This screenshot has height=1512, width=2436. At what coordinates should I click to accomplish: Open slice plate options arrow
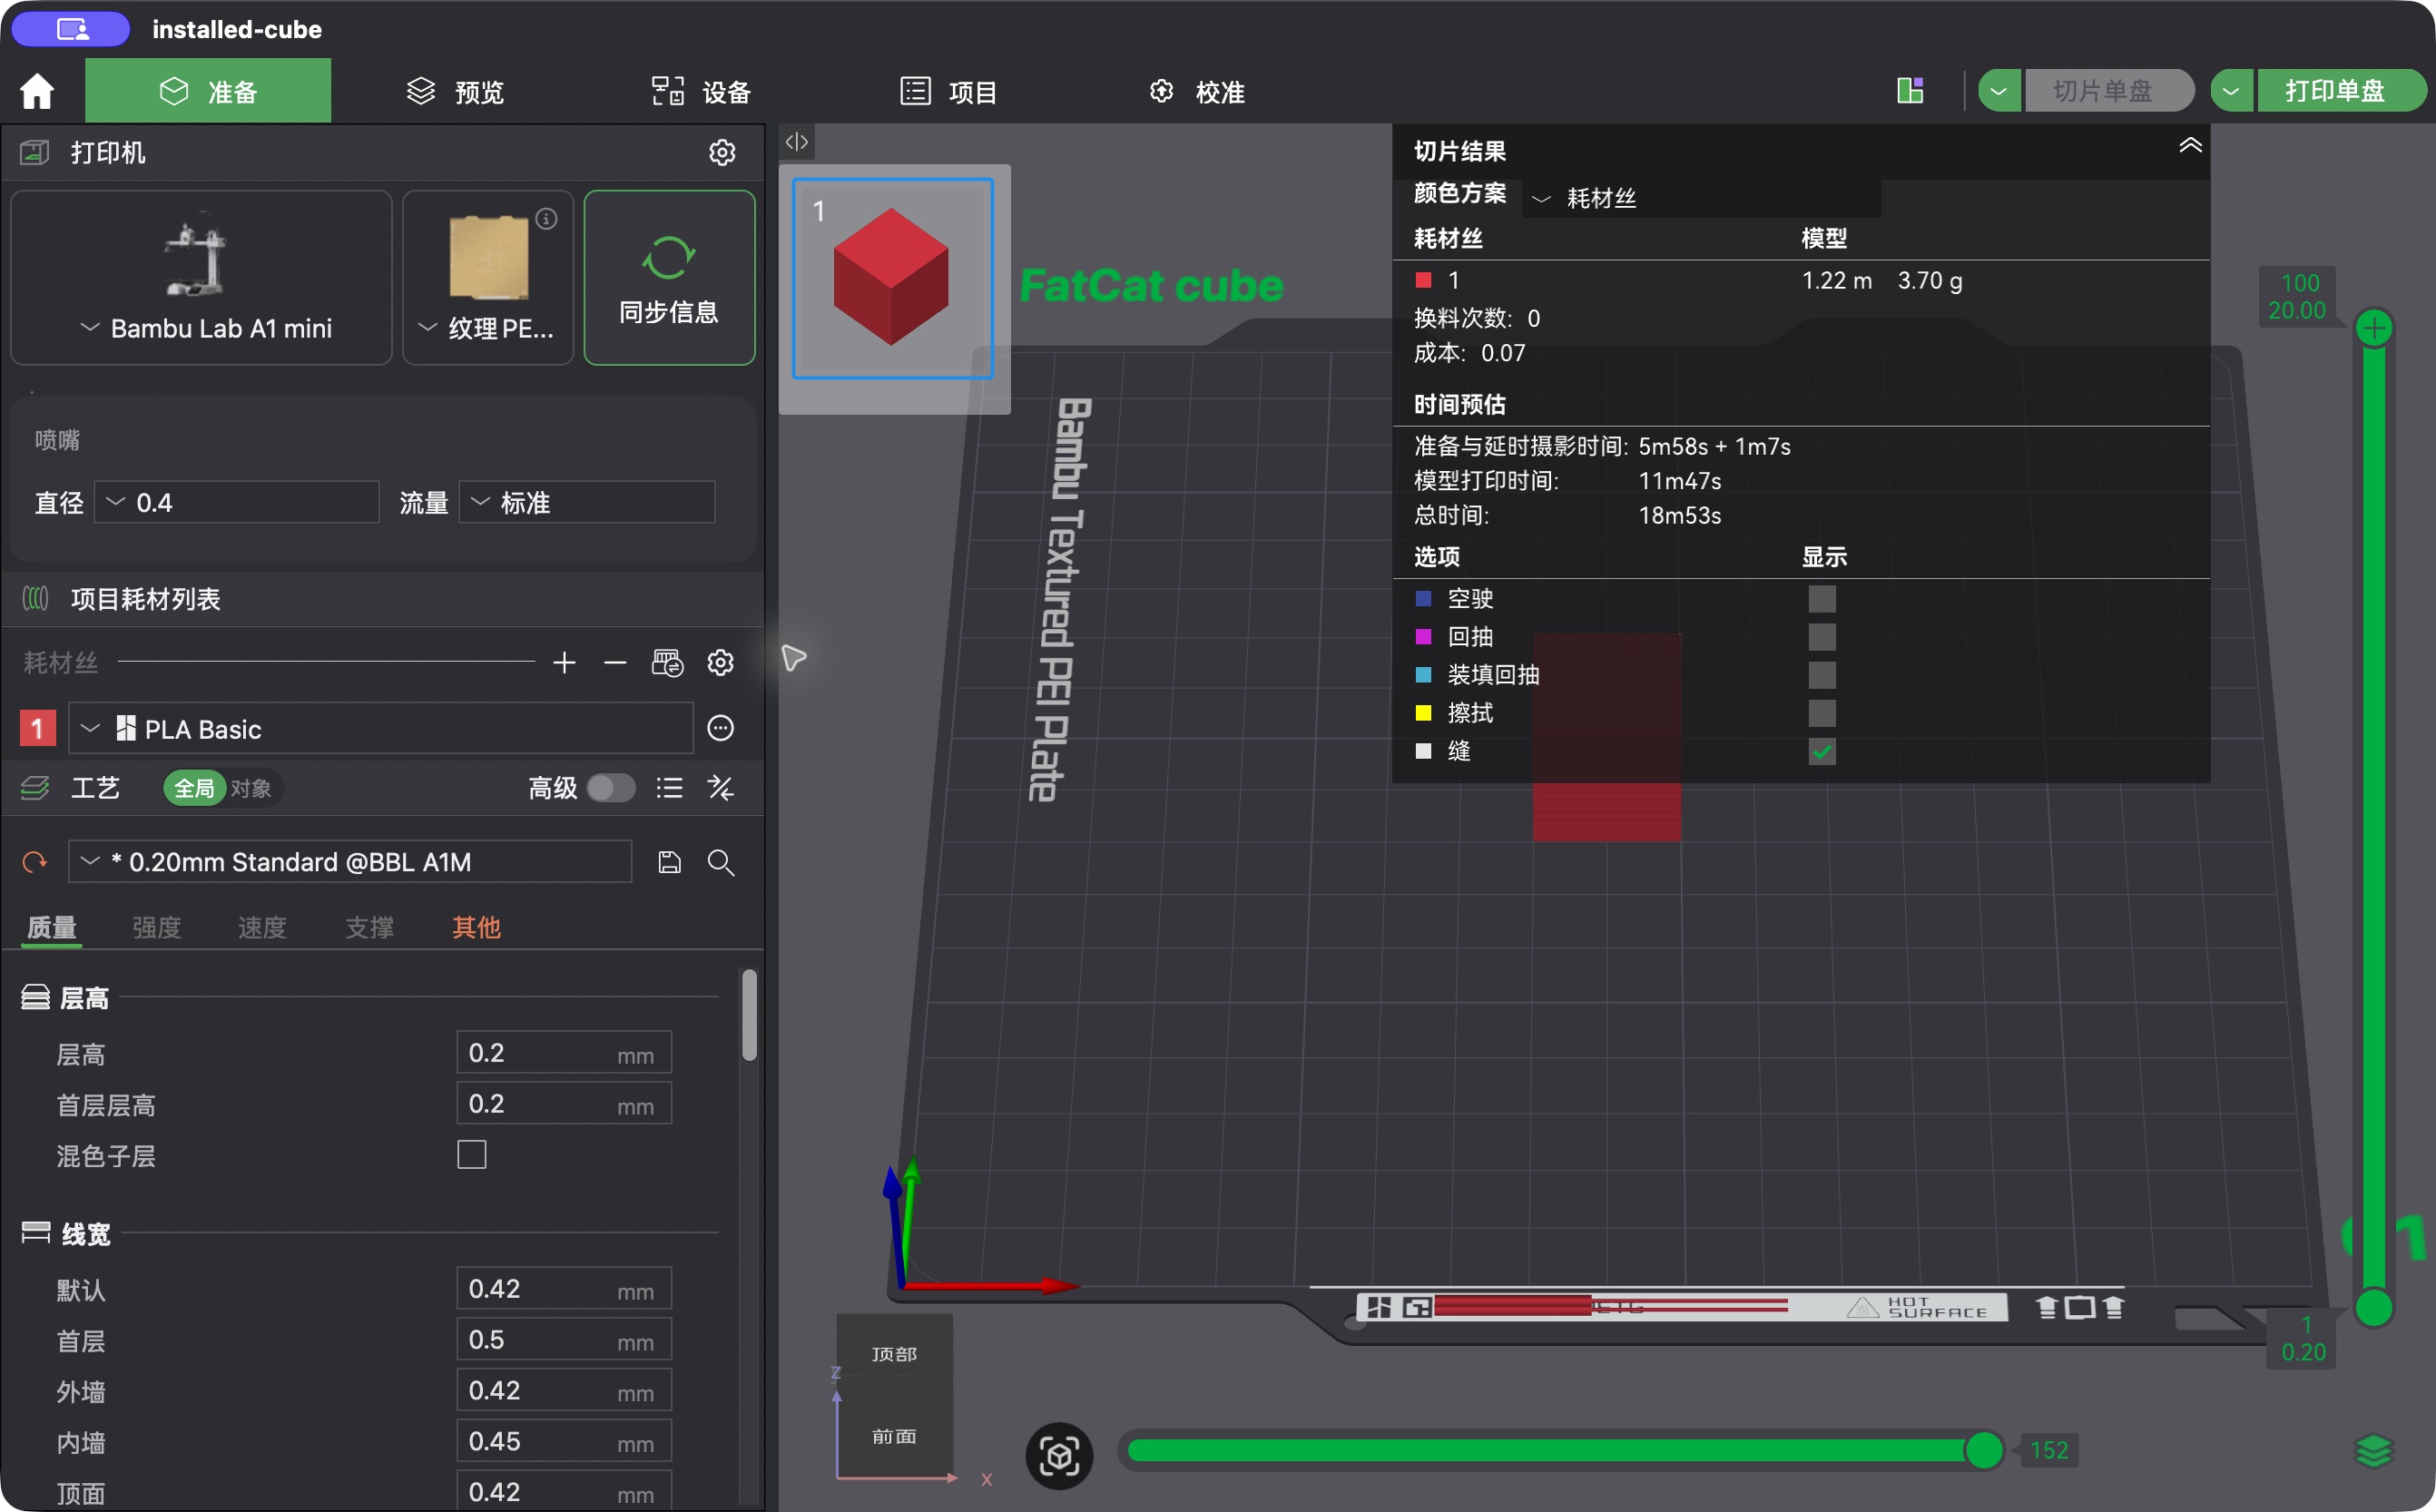point(1999,91)
